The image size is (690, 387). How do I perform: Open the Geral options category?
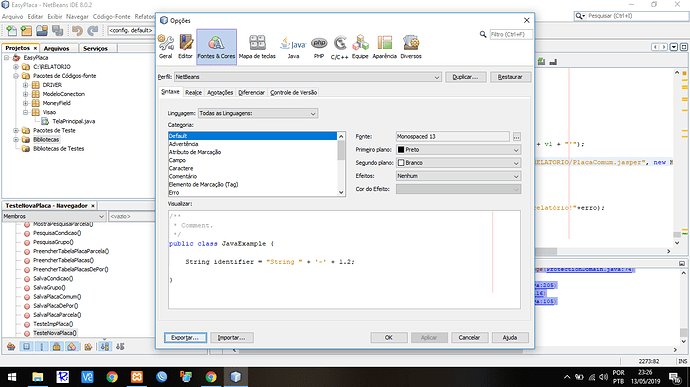click(165, 47)
